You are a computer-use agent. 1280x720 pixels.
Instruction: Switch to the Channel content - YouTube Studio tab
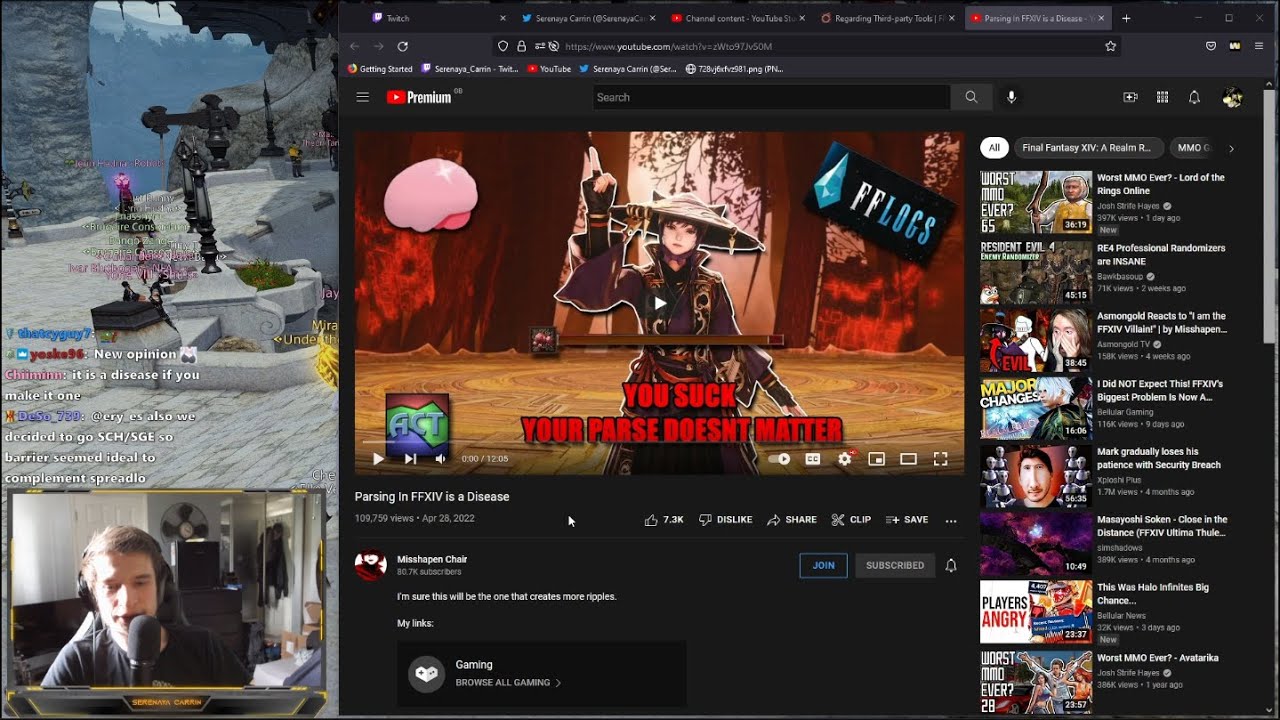[740, 18]
